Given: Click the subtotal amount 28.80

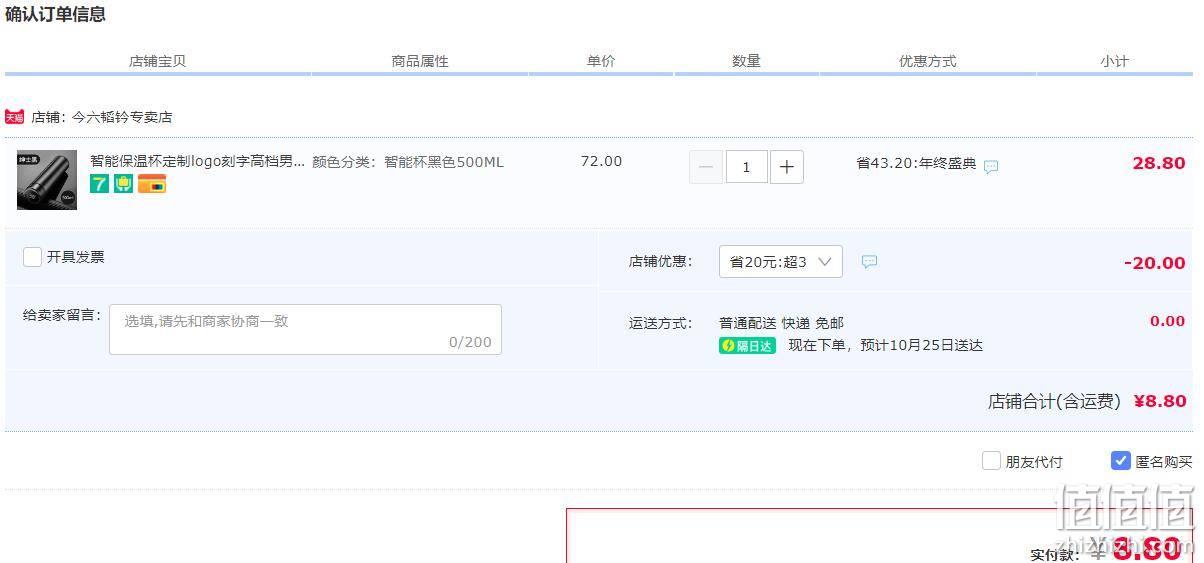Looking at the screenshot, I should coord(1159,163).
